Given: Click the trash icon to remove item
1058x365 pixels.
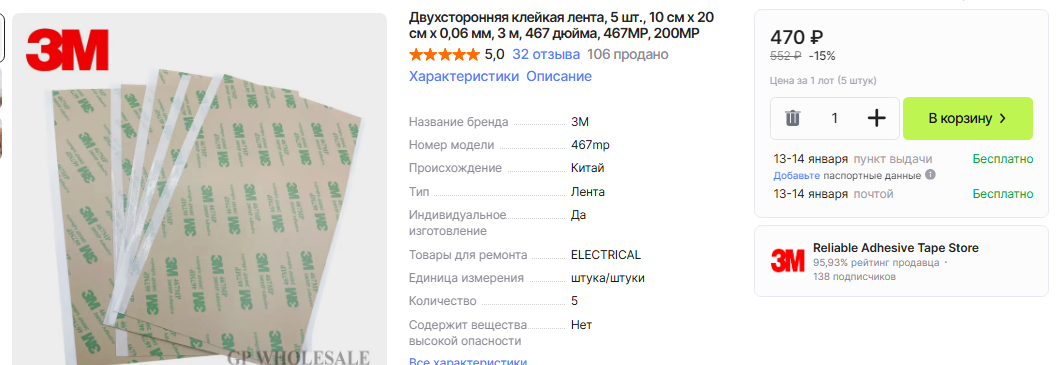Looking at the screenshot, I should [x=793, y=119].
